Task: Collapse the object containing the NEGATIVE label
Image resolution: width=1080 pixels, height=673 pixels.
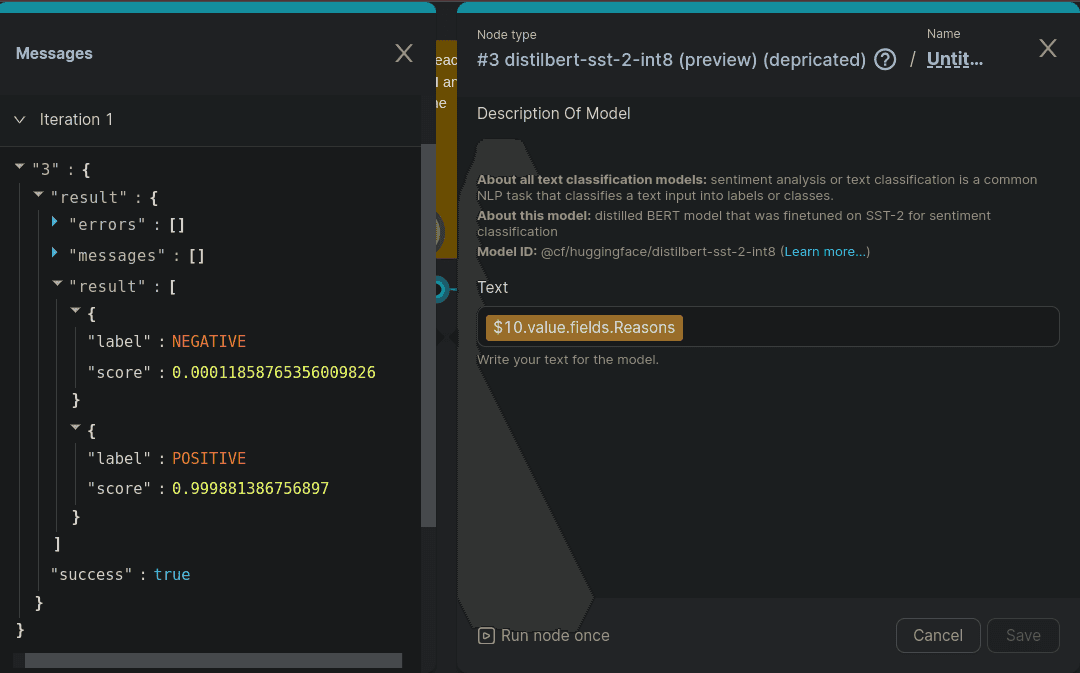Action: tap(76, 312)
